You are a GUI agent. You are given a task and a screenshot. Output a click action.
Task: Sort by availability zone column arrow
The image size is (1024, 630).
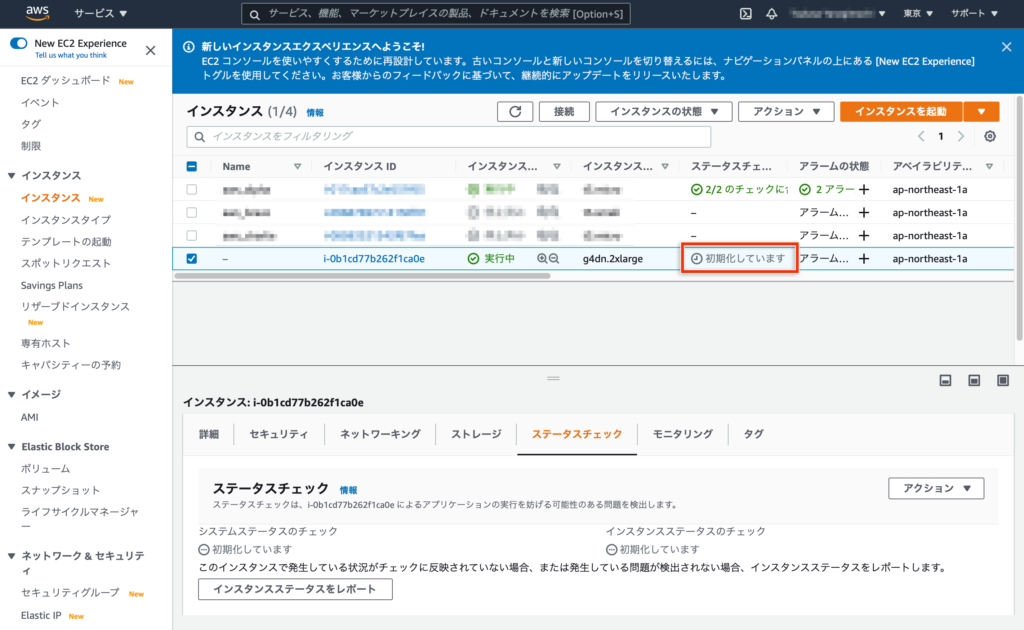(989, 166)
